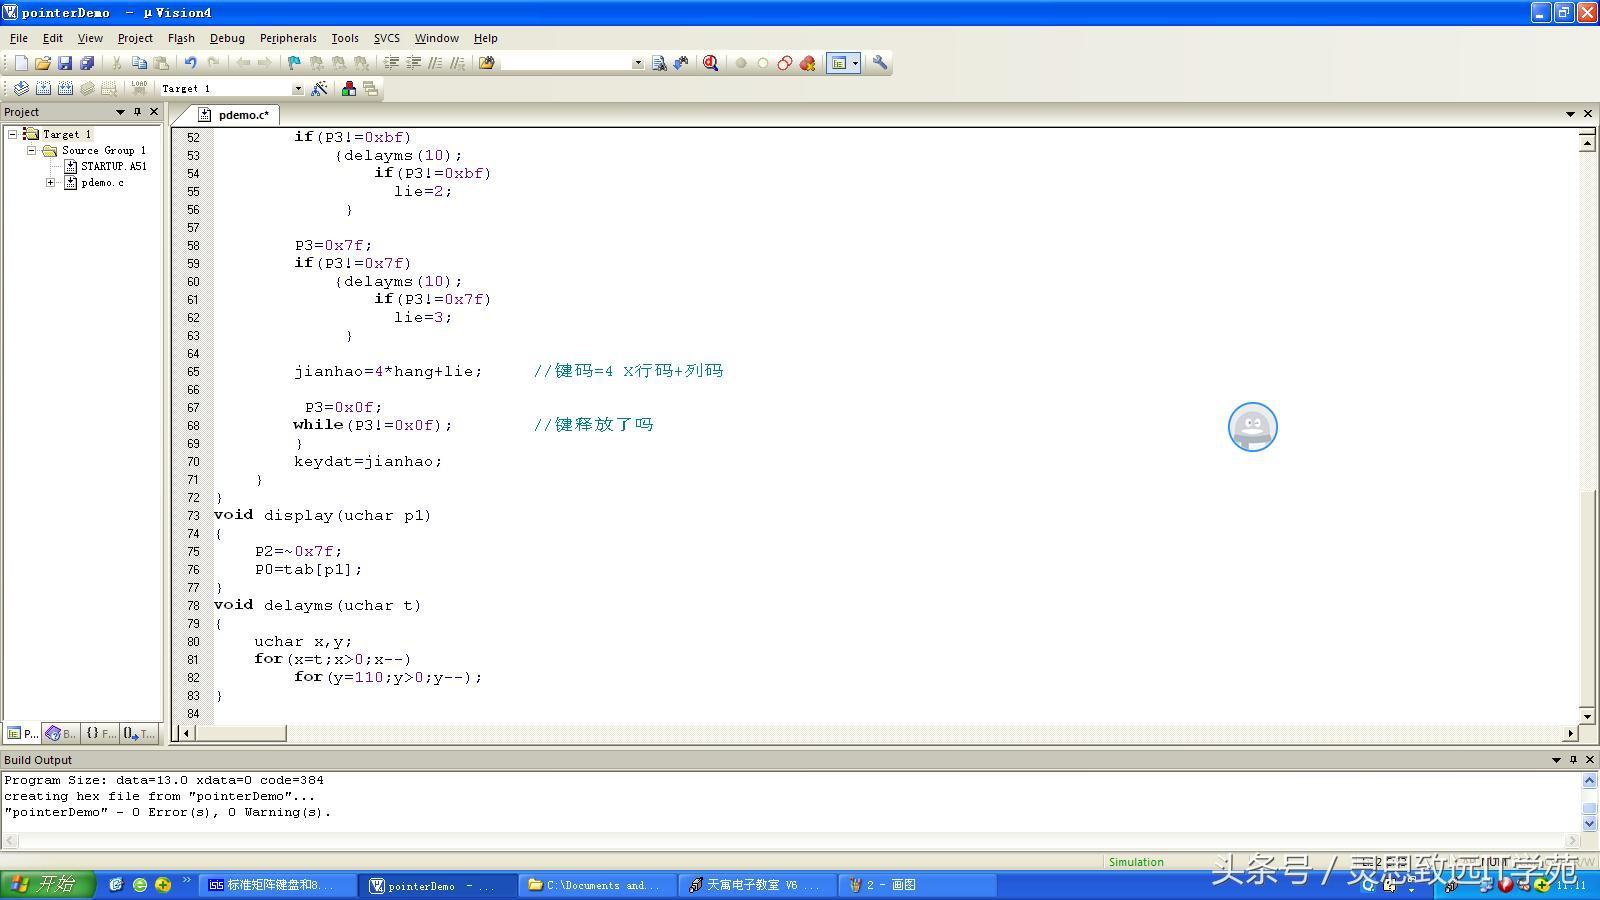Comment out the selection using the toolbar icon

point(435,63)
